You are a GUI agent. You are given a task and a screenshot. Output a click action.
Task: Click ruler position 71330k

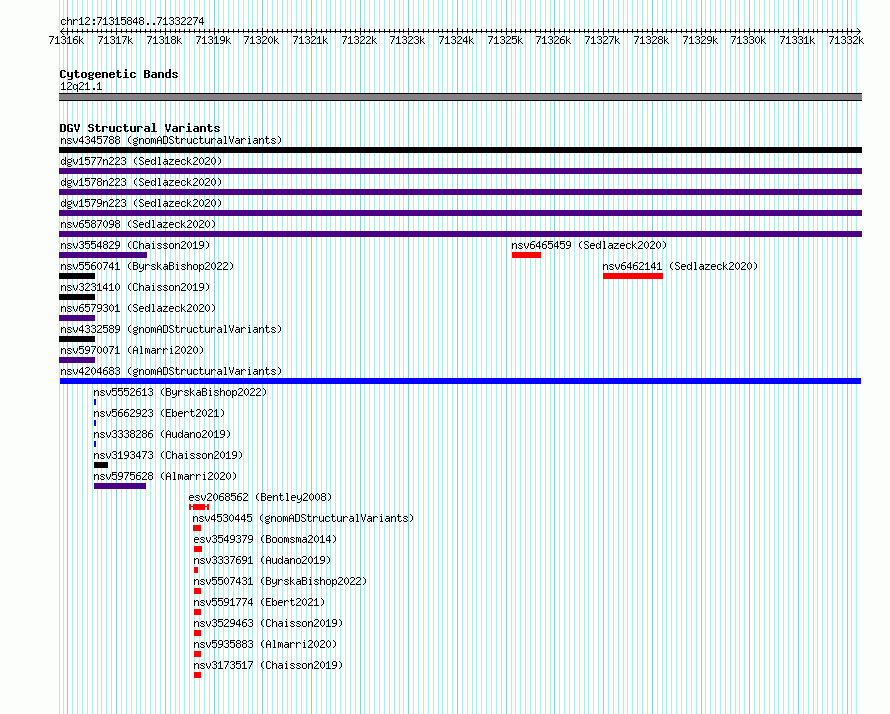click(x=748, y=40)
